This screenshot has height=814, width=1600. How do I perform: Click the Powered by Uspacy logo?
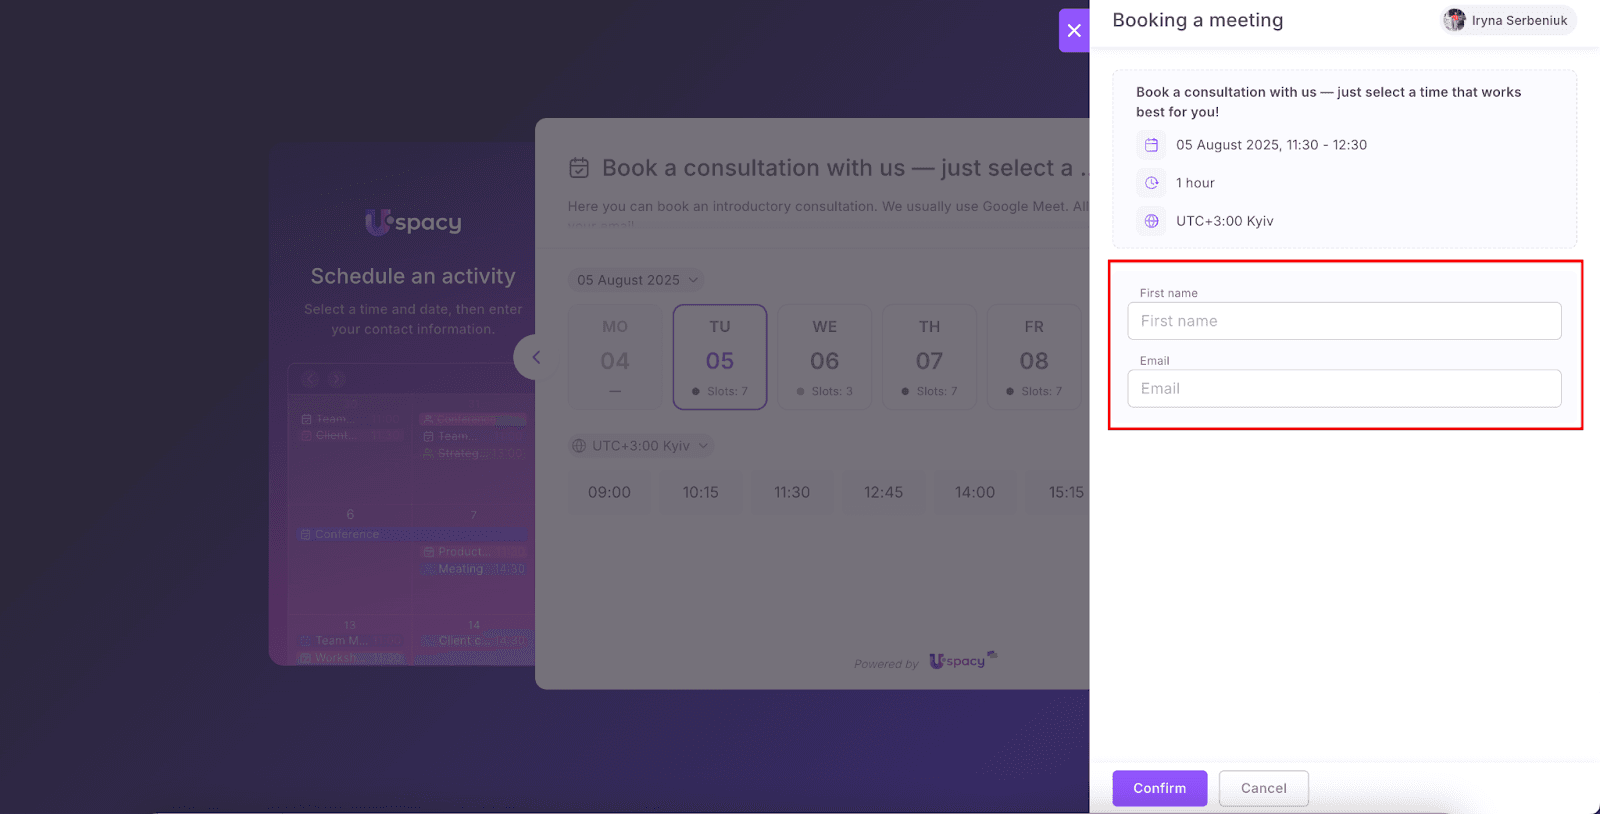(x=962, y=661)
